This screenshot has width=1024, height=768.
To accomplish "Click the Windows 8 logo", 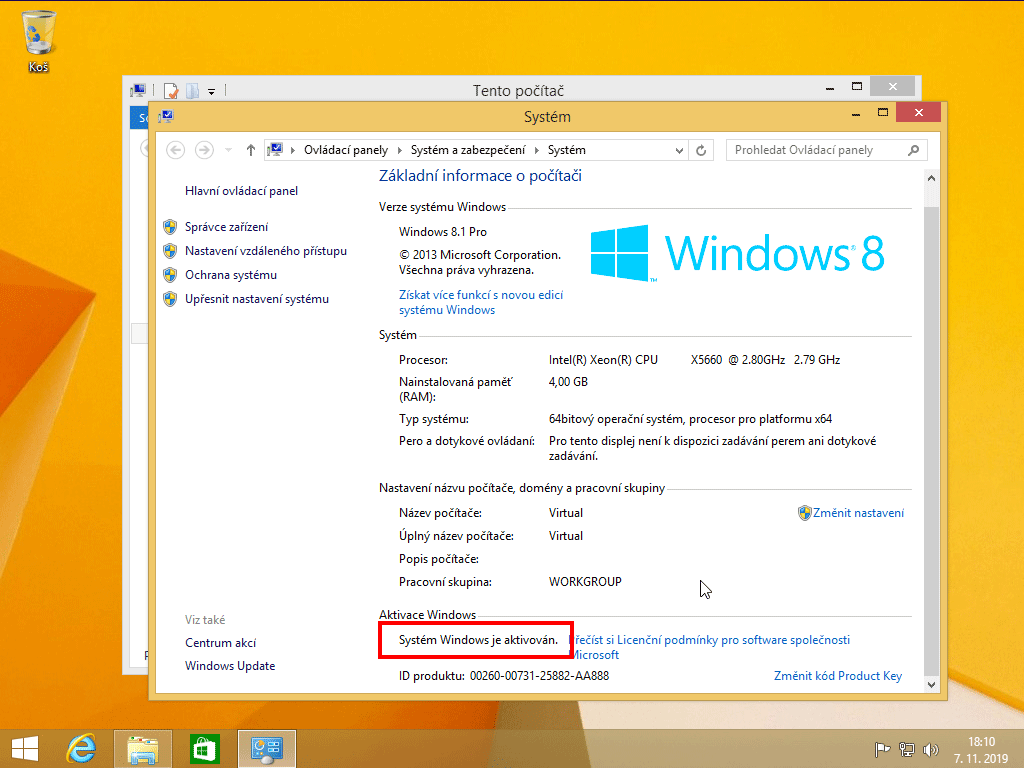I will pyautogui.click(x=737, y=253).
